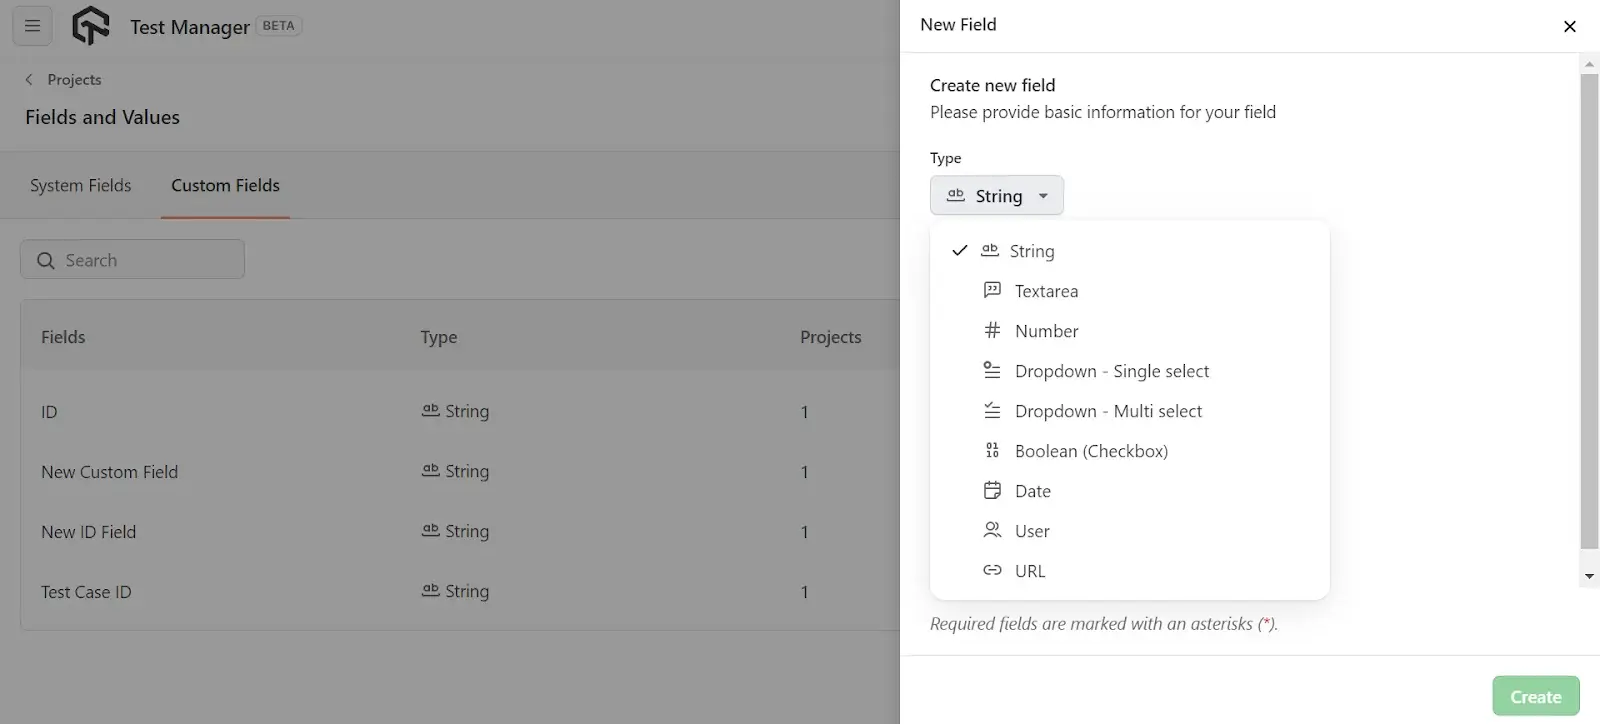
Task: Click the hamburger menu icon
Action: (32, 26)
